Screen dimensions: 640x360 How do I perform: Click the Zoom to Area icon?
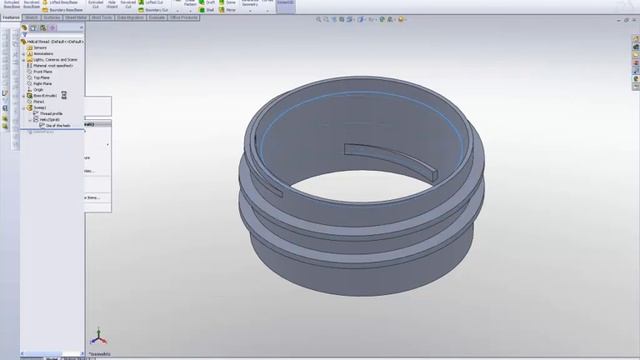327,20
